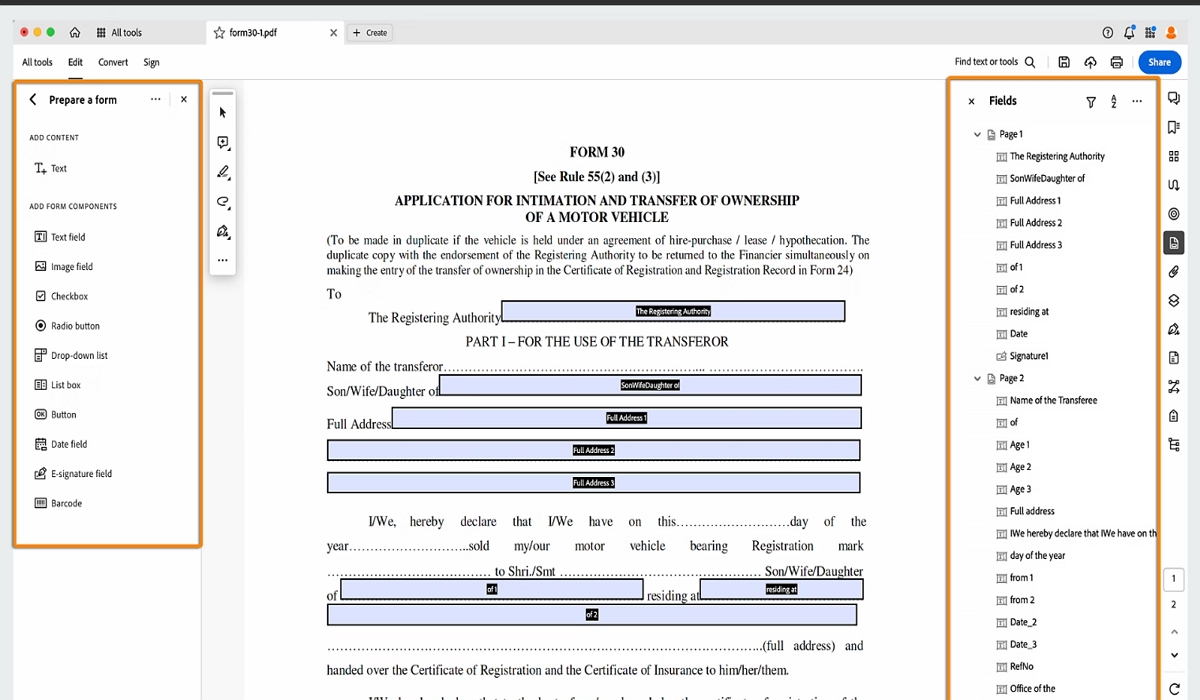The height and width of the screenshot is (700, 1200).
Task: Save the document with the floppy icon
Action: (1064, 62)
